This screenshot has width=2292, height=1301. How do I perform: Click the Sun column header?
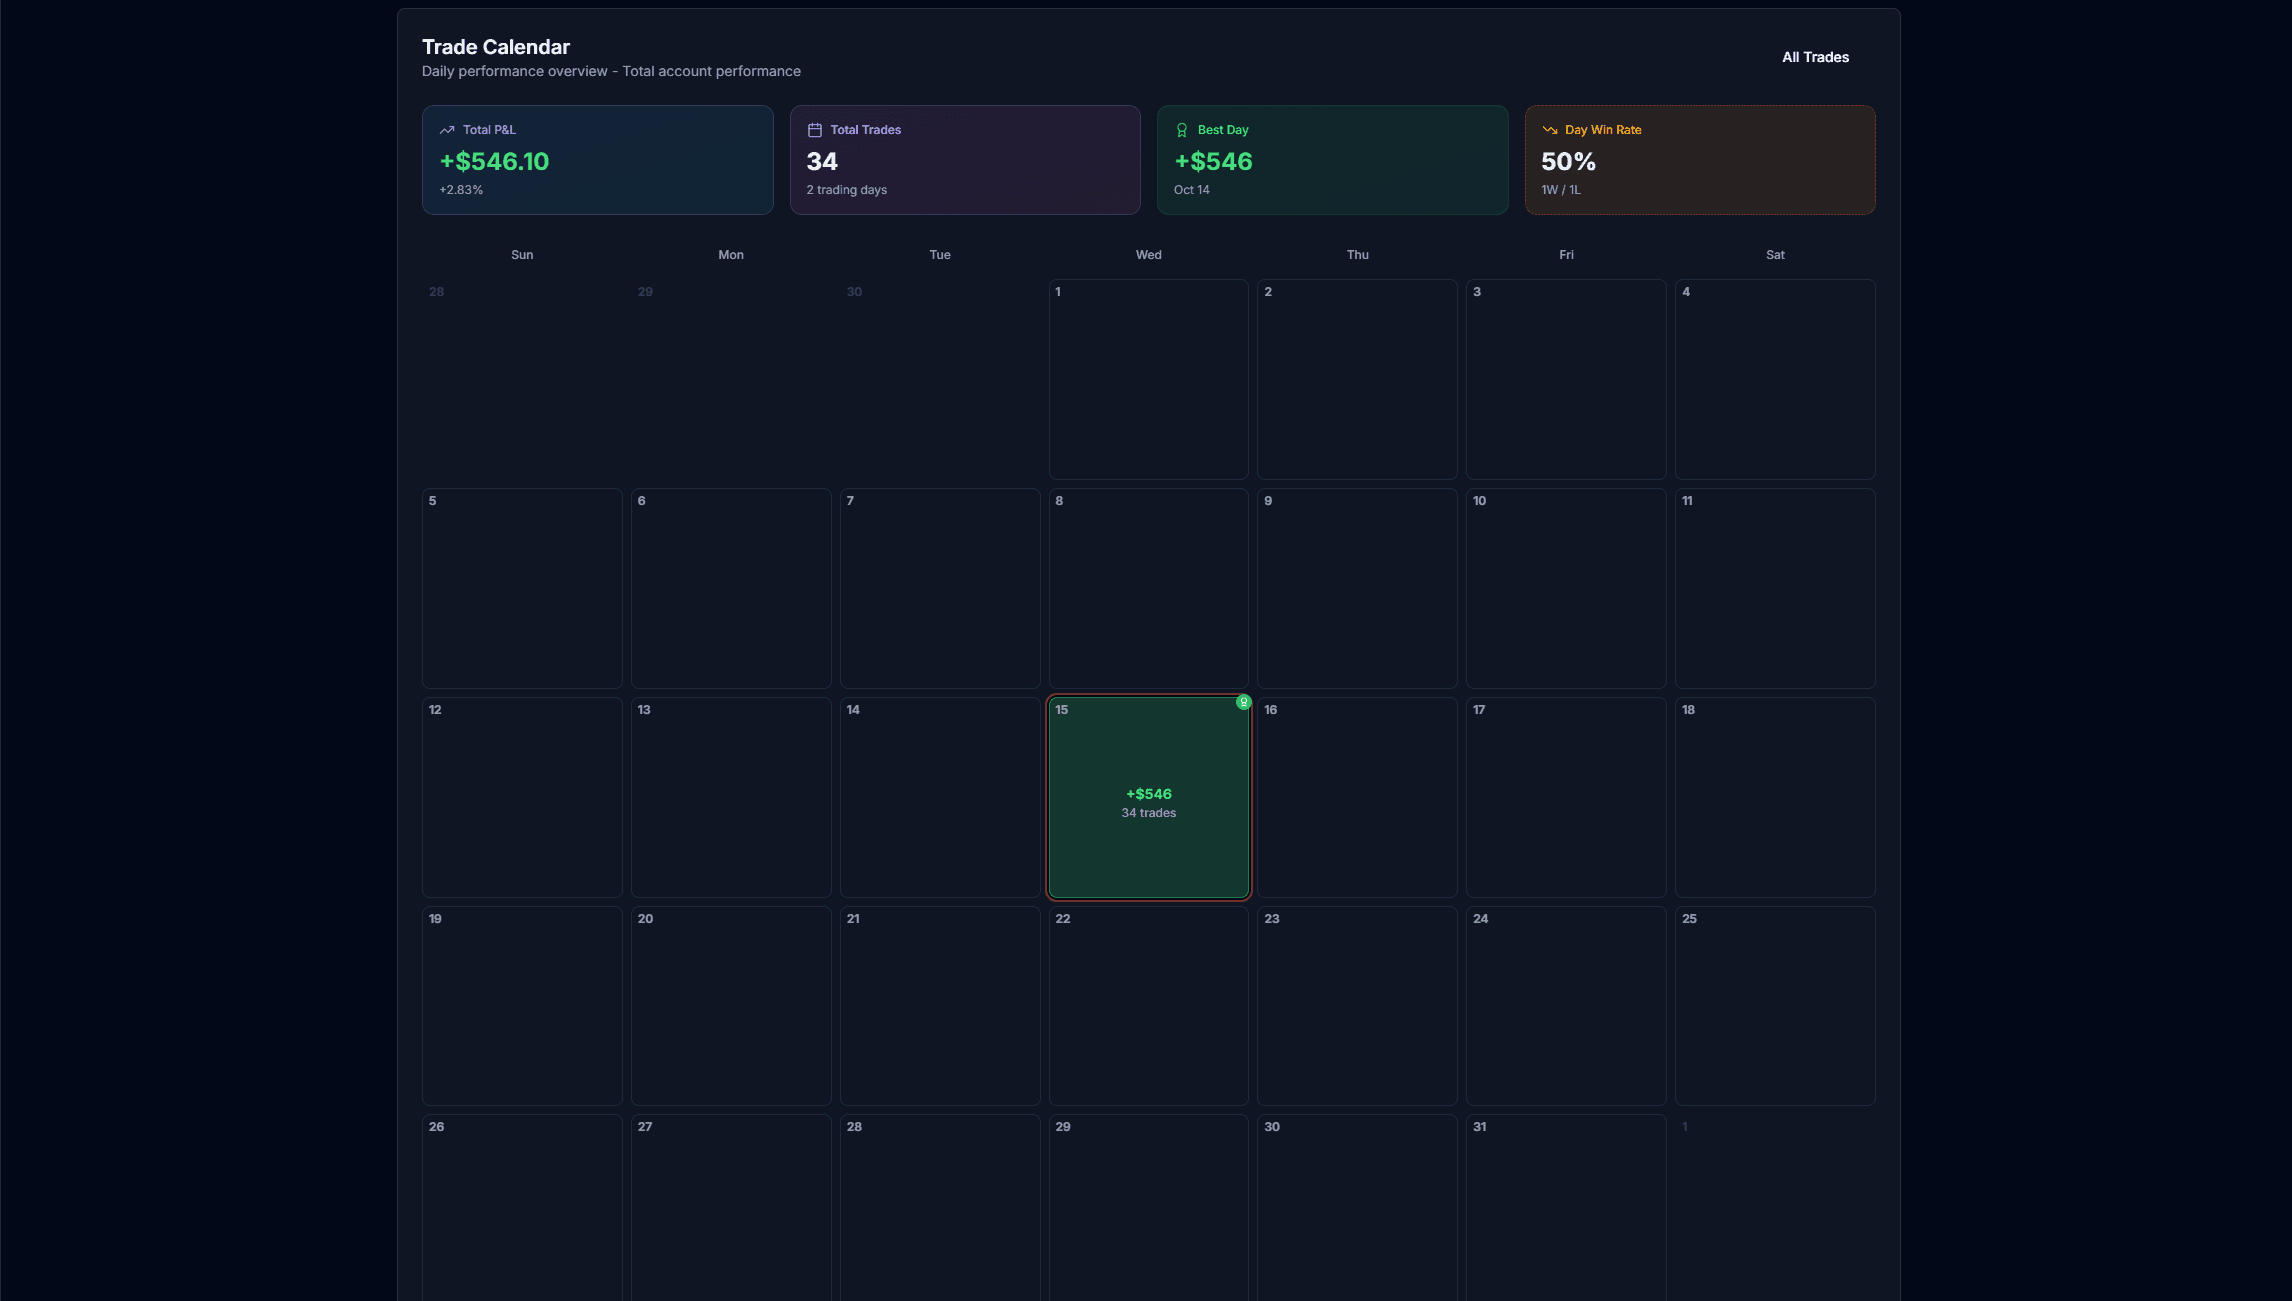522,255
